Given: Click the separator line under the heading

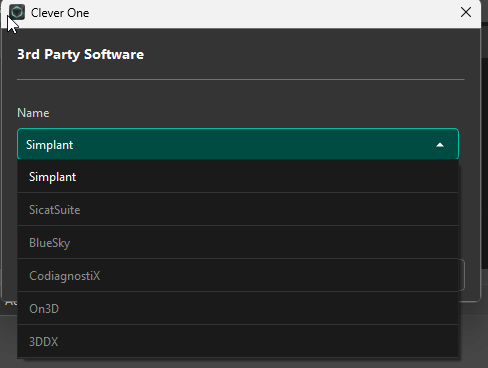Looking at the screenshot, I should 241,80.
